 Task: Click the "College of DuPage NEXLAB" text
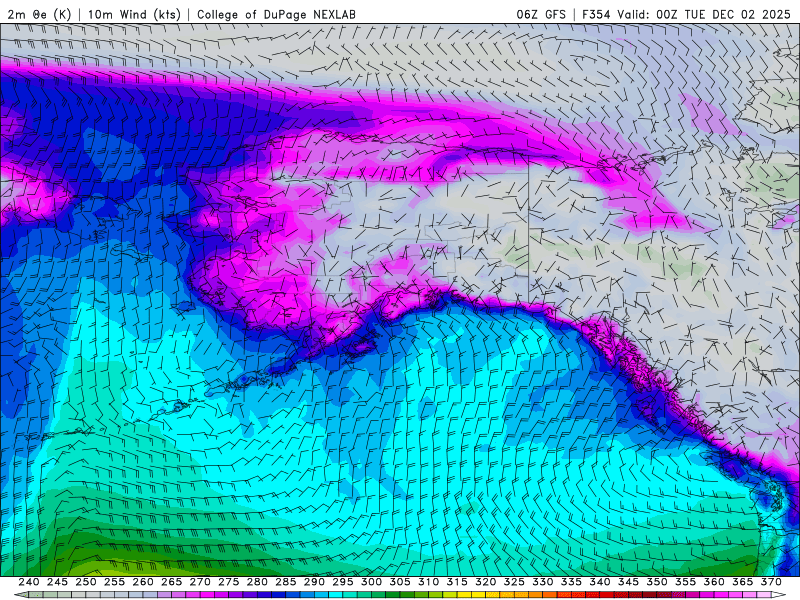(276, 14)
